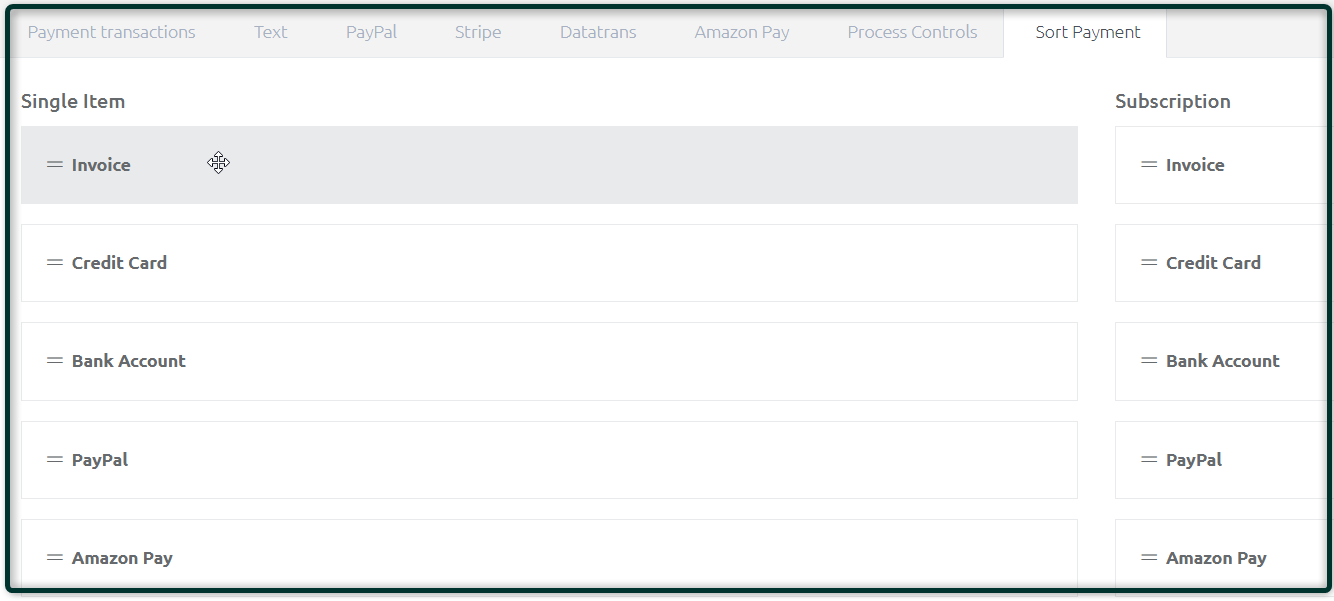Image resolution: width=1334 pixels, height=601 pixels.
Task: Click the drag handle icon beside Single Item Invoice
Action: [x=55, y=165]
